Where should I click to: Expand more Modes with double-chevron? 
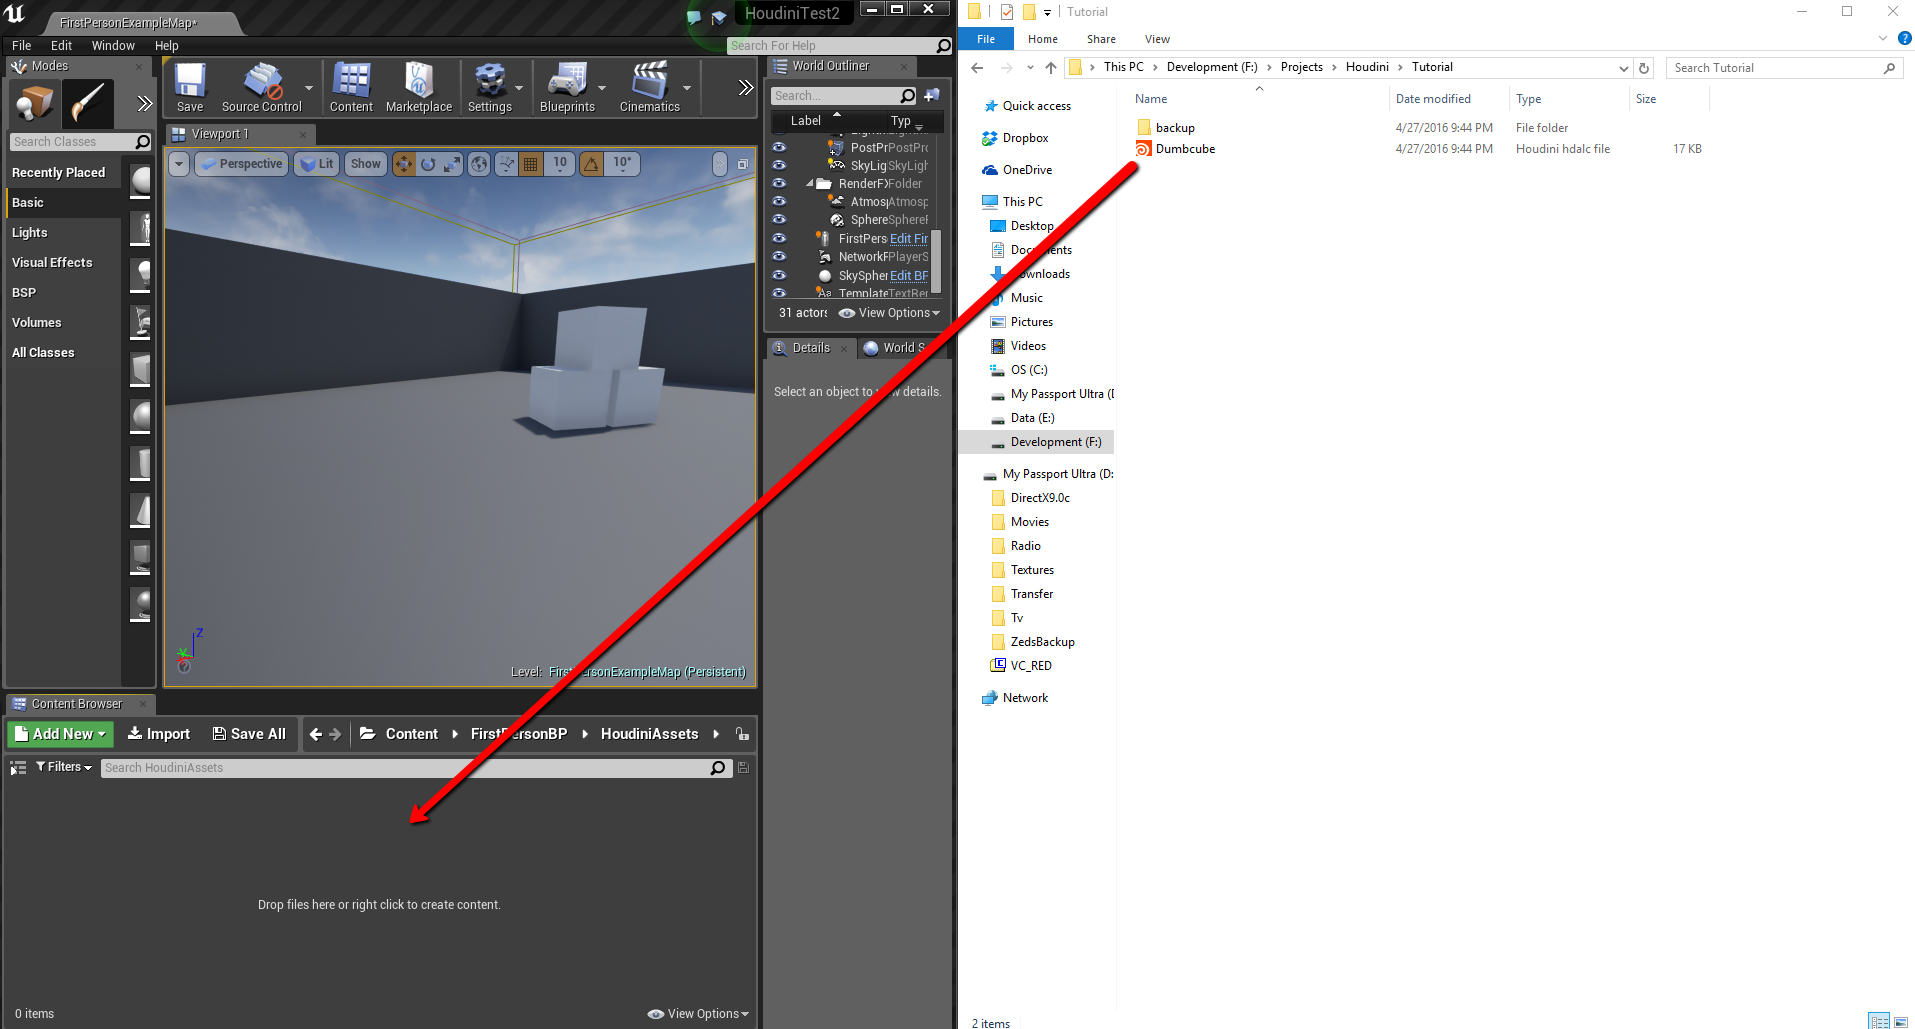tap(144, 104)
